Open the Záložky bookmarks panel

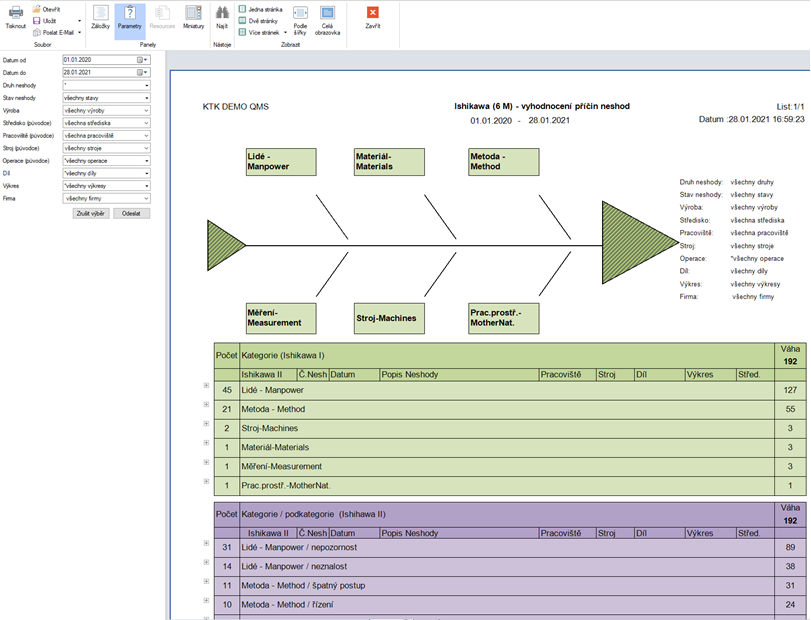click(100, 16)
